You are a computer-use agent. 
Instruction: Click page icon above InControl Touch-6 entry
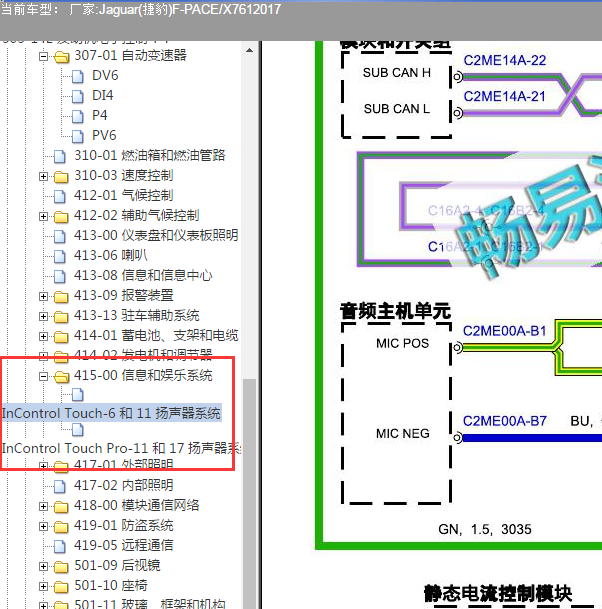[x=78, y=395]
